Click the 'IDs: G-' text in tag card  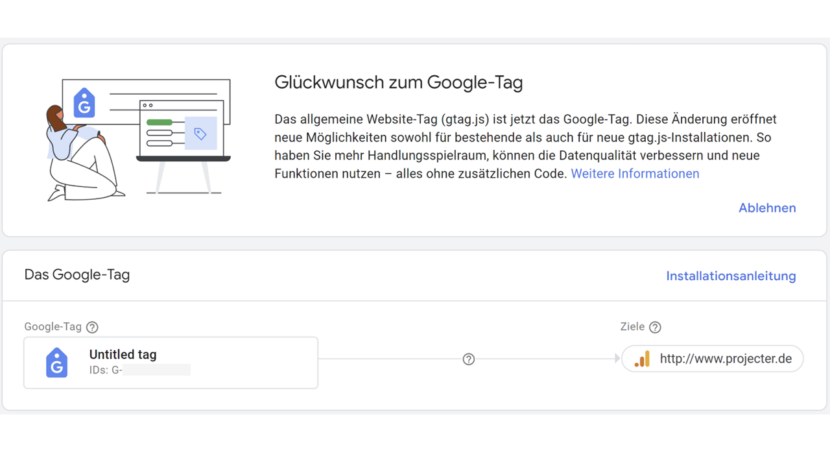(106, 370)
